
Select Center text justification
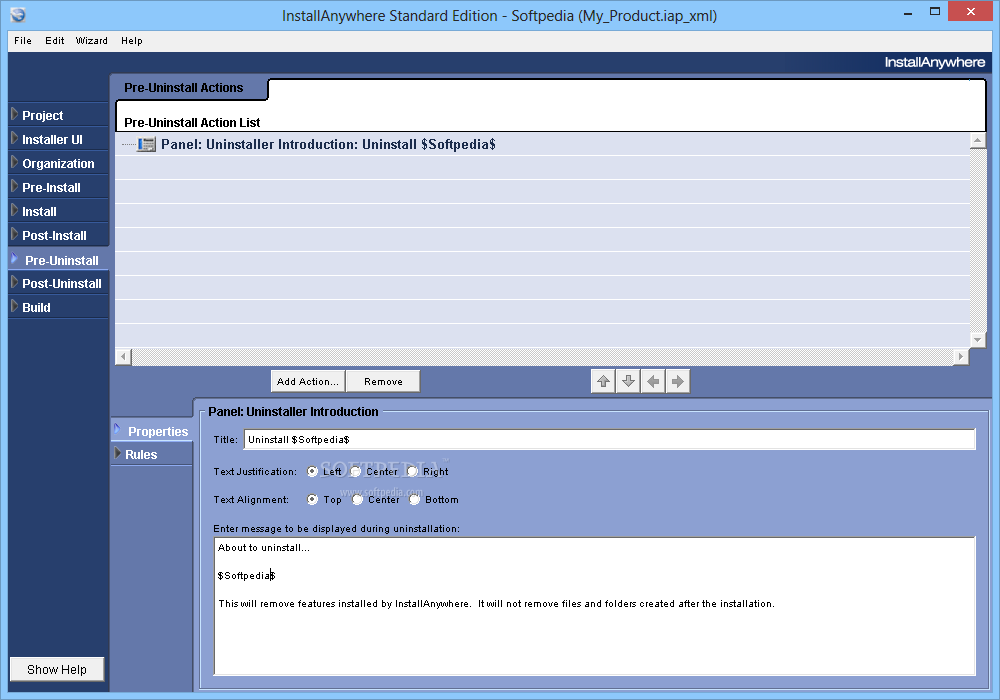pos(355,471)
